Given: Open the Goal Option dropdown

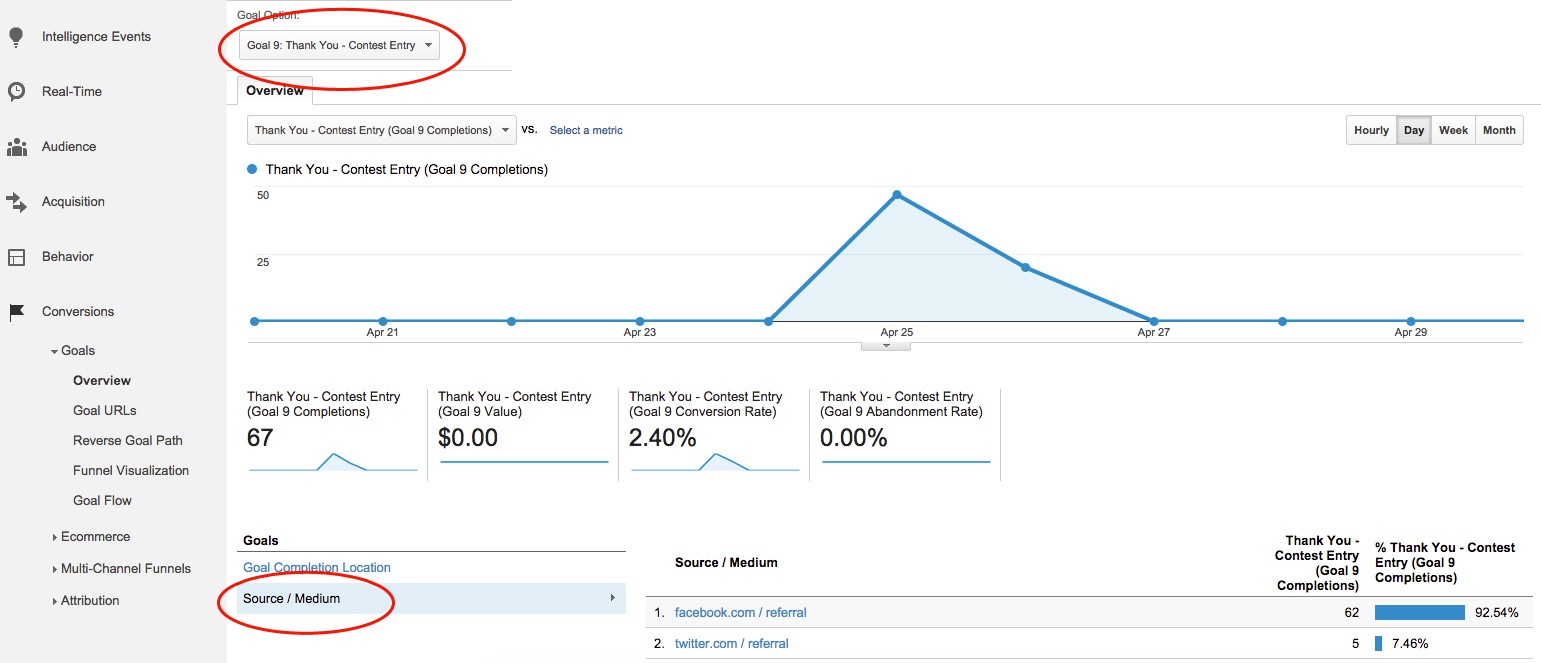Looking at the screenshot, I should [340, 45].
